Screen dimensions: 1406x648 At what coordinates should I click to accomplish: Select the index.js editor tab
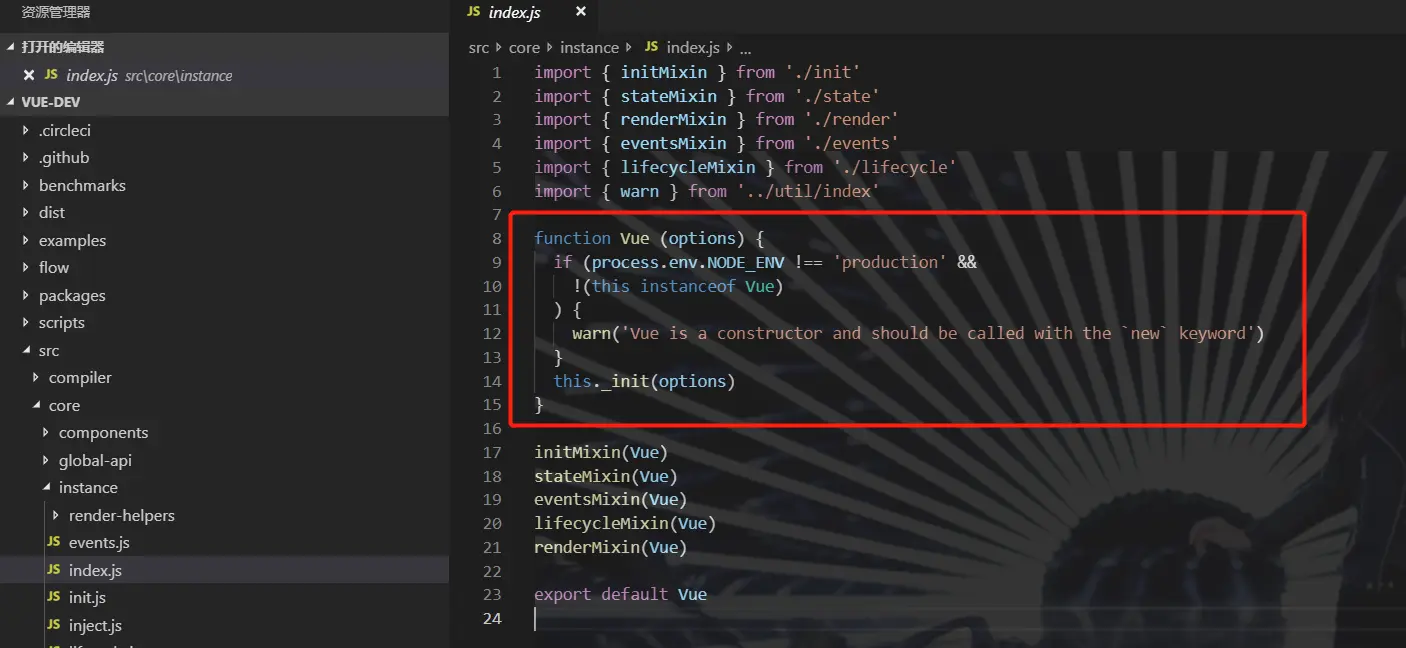click(x=524, y=13)
